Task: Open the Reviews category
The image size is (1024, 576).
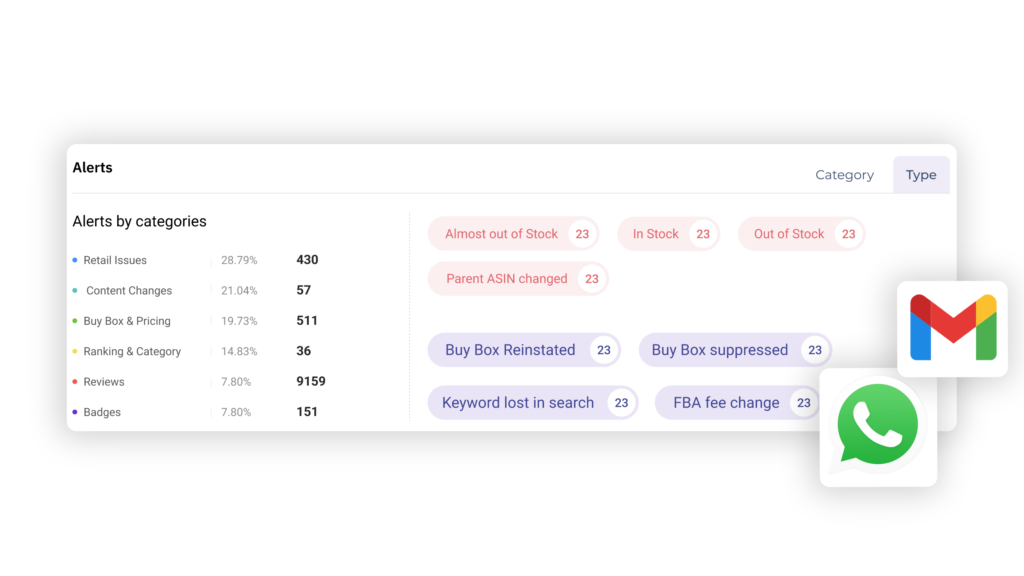Action: click(x=104, y=382)
